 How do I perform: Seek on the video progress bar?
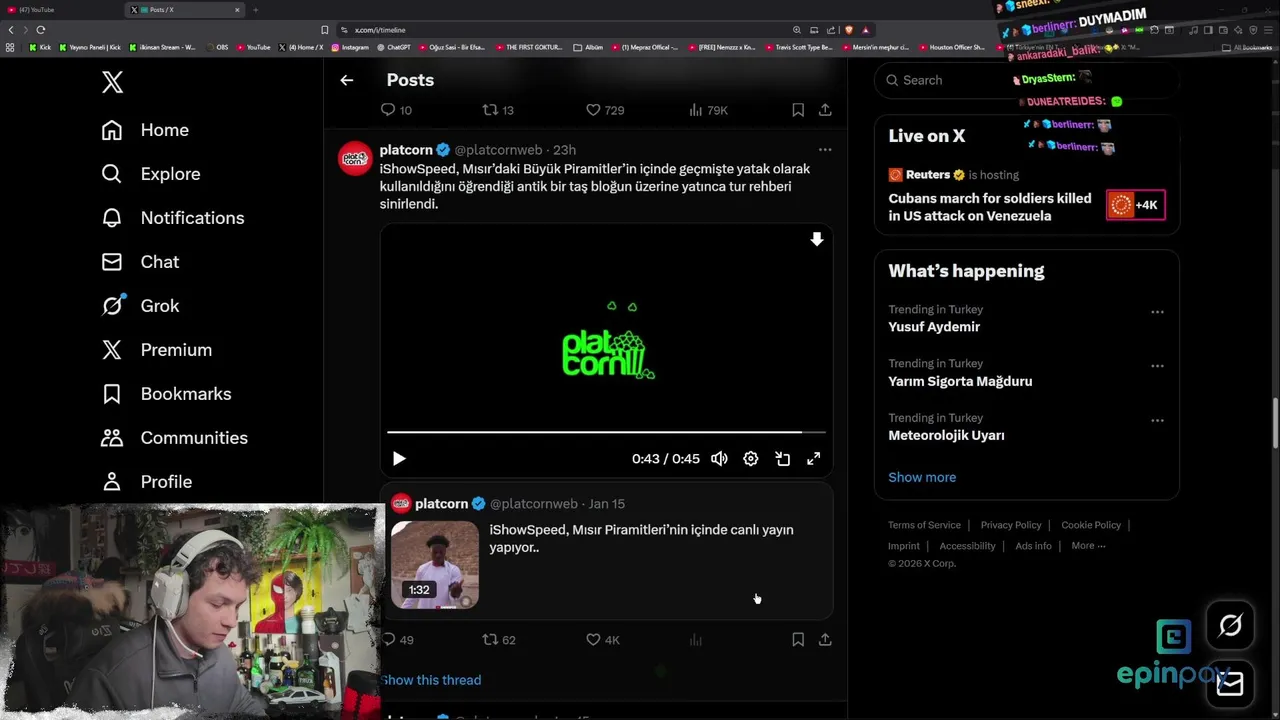click(606, 432)
